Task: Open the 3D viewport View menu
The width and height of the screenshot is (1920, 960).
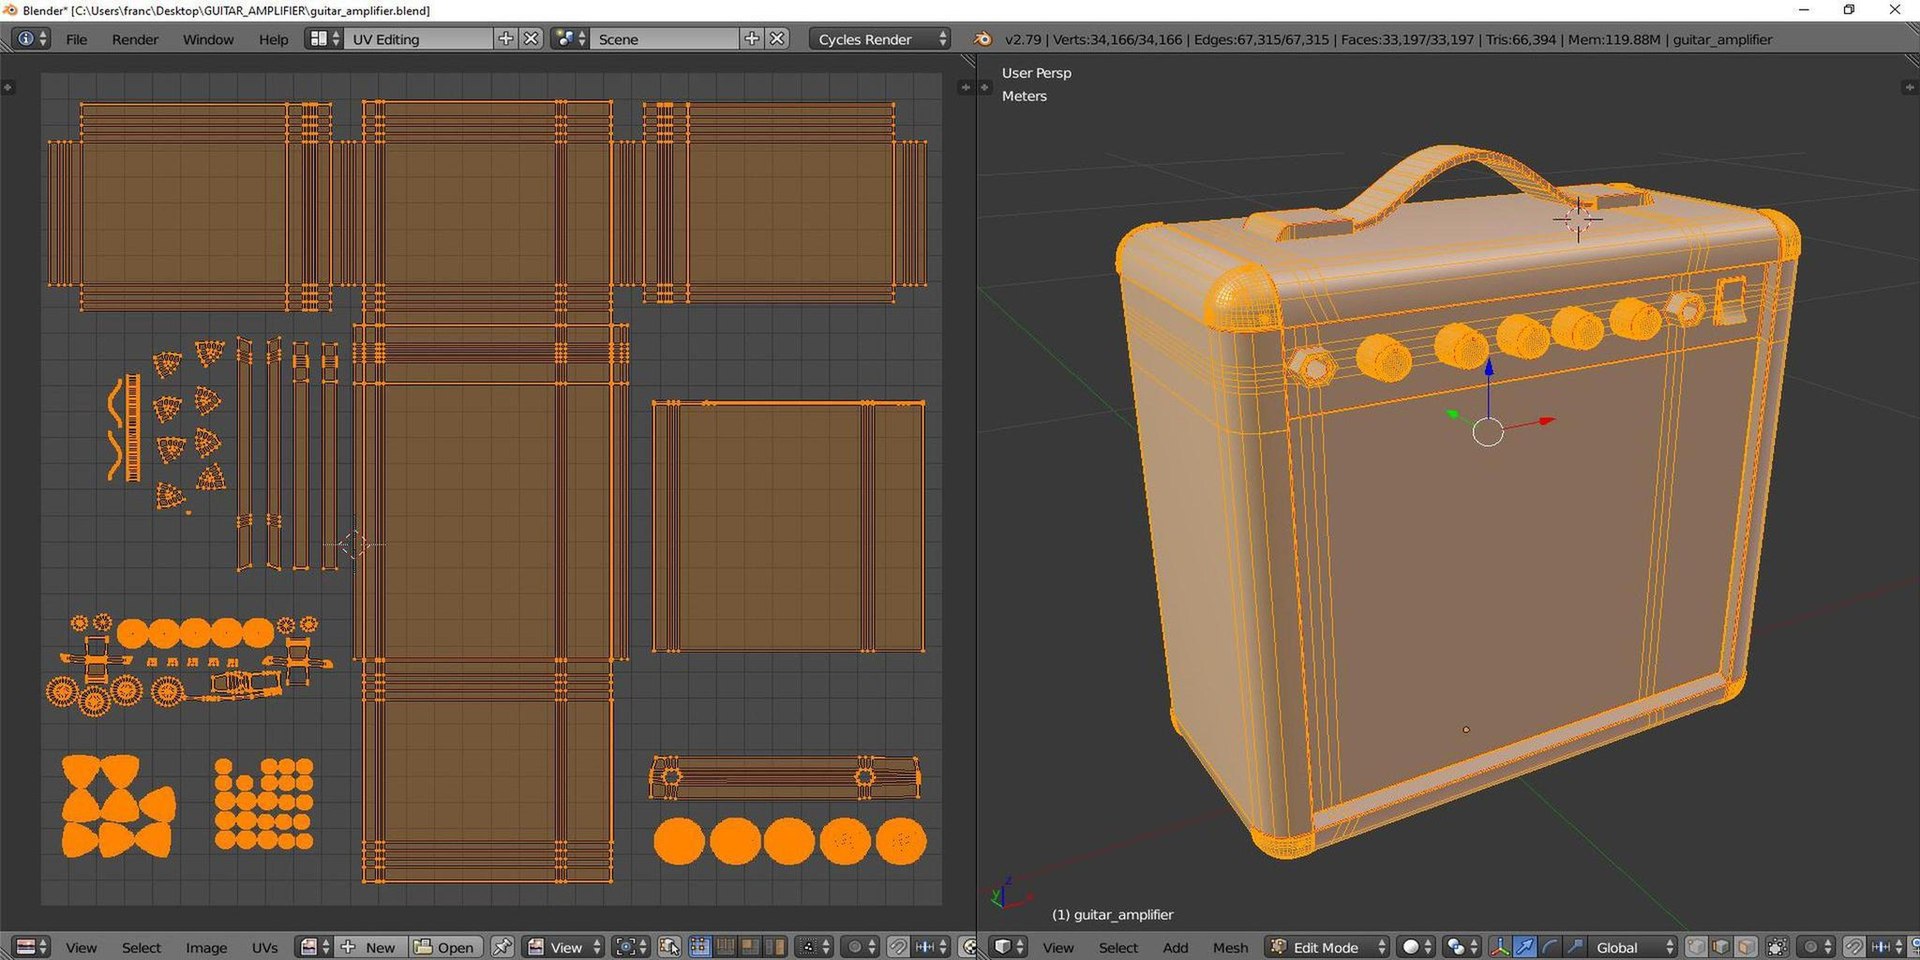Action: [1058, 947]
